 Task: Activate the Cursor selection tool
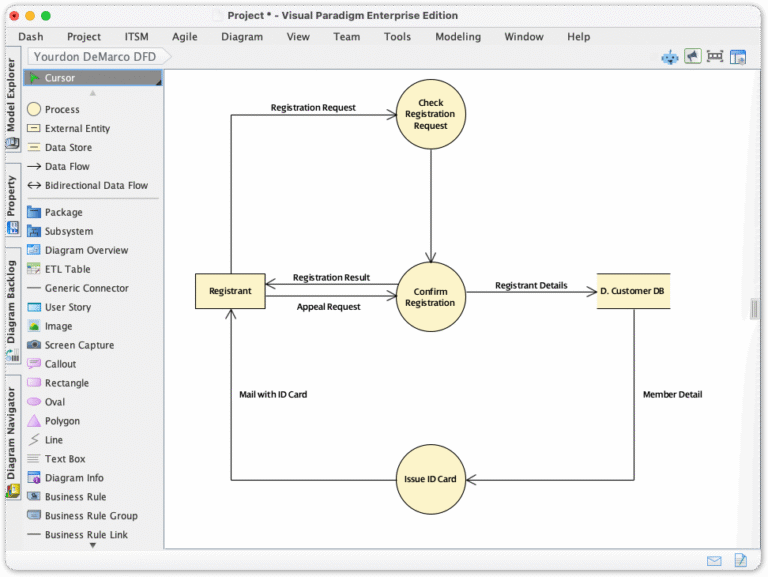(x=93, y=78)
